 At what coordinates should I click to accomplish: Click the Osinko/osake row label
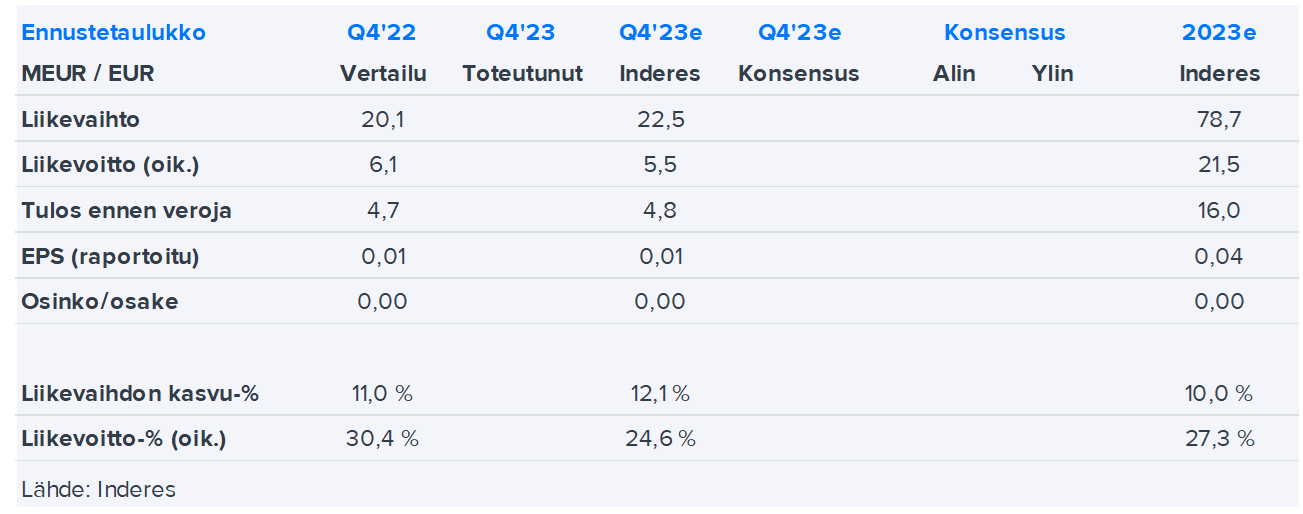99,302
